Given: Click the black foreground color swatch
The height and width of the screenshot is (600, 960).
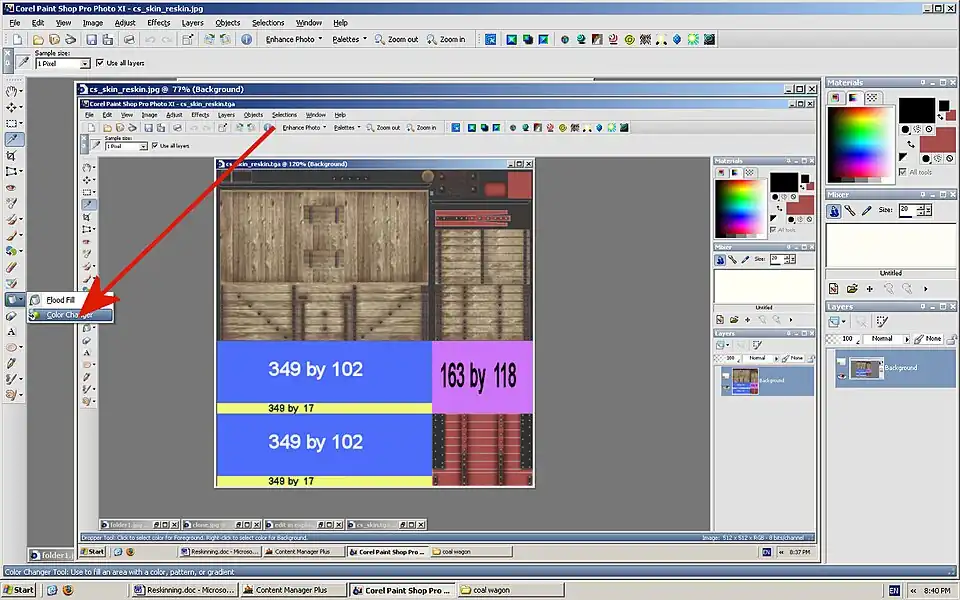Looking at the screenshot, I should 915,110.
